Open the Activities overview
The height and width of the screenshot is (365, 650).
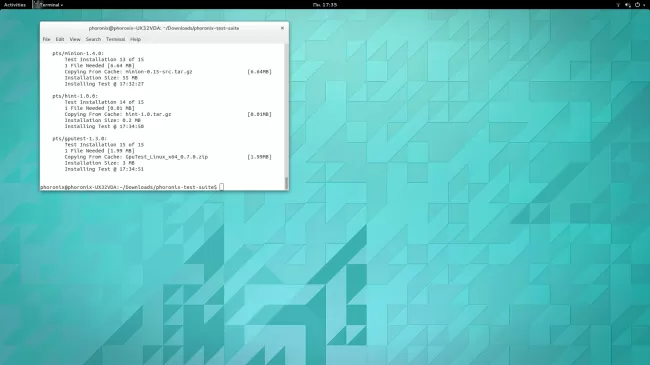tap(15, 5)
